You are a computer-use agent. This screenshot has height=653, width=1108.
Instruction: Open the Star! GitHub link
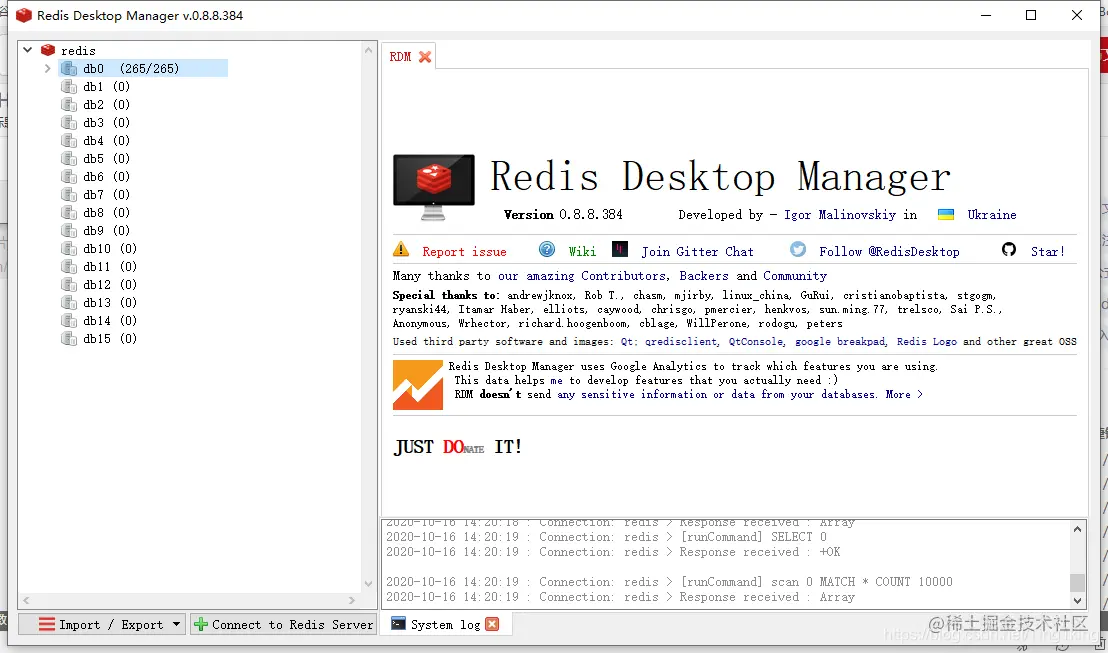click(x=1048, y=252)
